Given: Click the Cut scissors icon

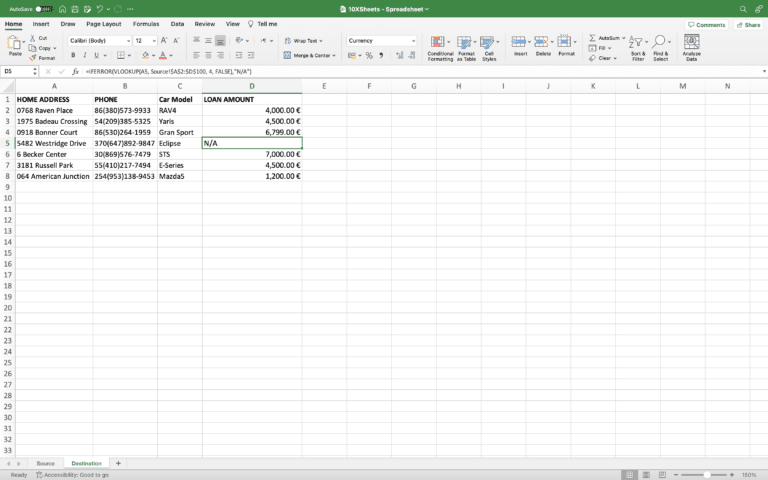Looking at the screenshot, I should (x=33, y=38).
